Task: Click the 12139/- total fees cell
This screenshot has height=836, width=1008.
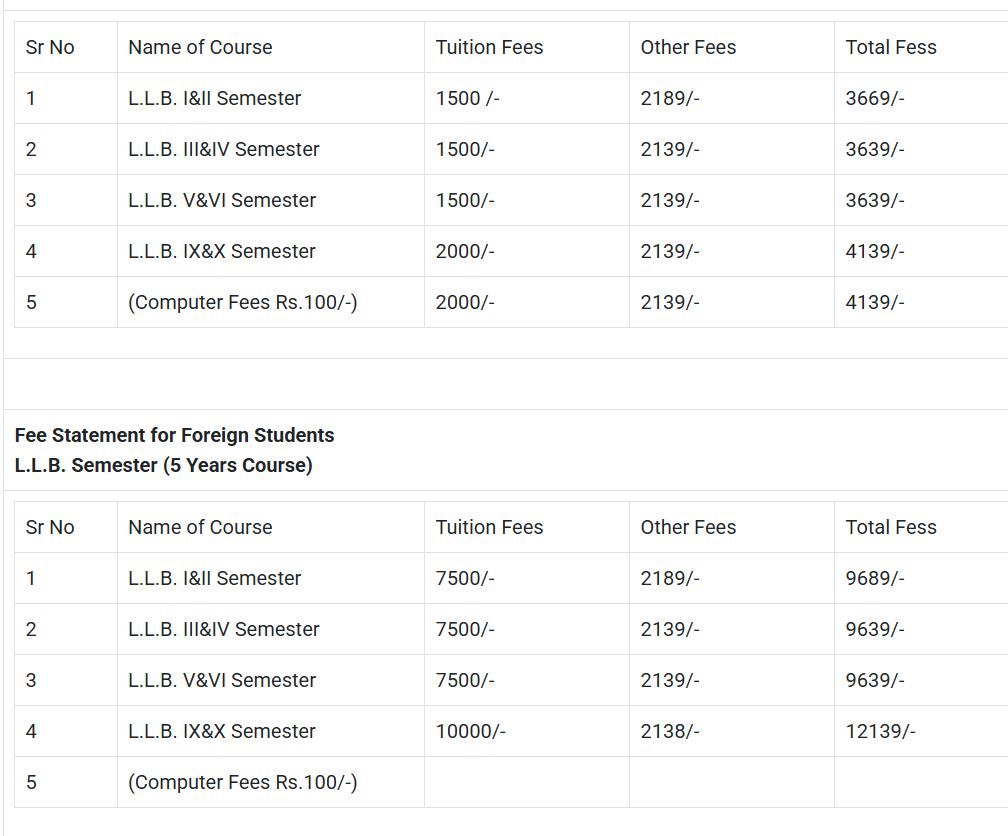Action: pyautogui.click(x=880, y=731)
